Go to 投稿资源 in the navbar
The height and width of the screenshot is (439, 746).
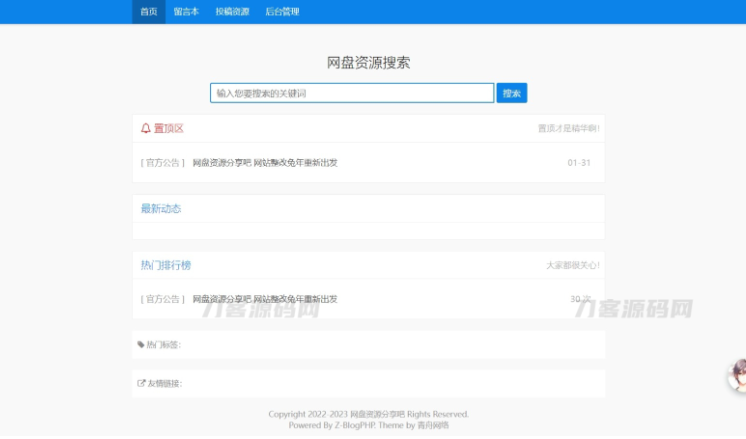232,12
